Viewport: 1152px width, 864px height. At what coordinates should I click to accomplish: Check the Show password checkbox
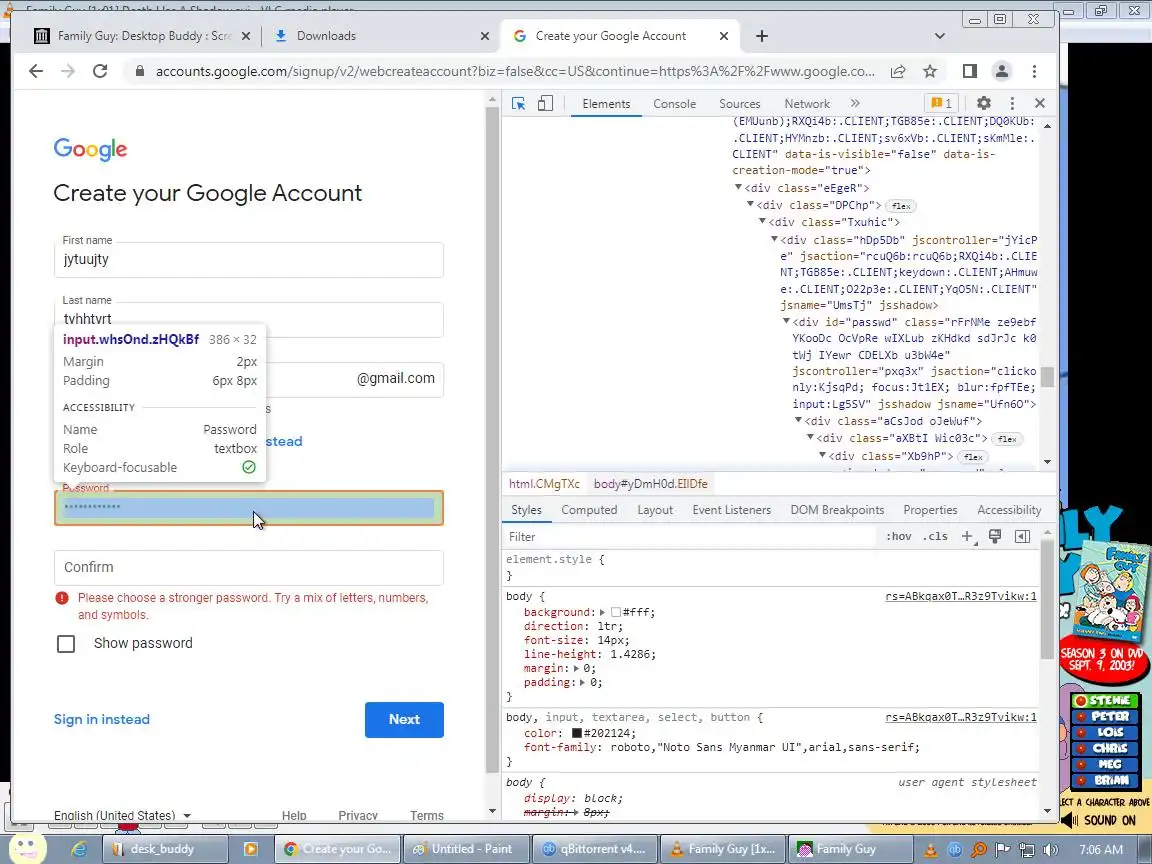(x=66, y=644)
